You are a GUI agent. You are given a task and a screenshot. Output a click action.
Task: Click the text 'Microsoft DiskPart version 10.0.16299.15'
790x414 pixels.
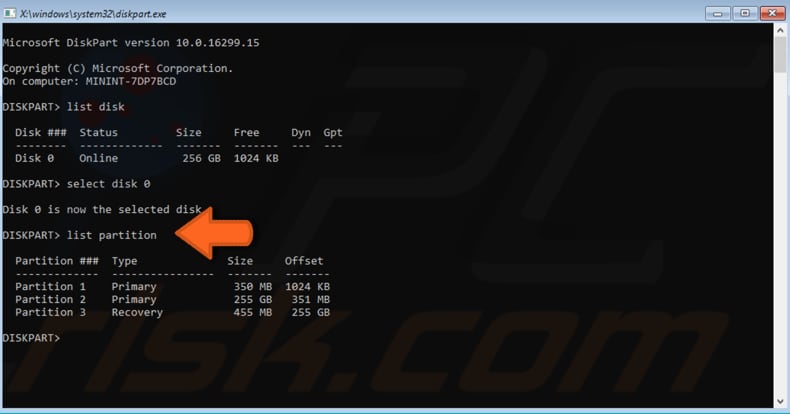131,43
